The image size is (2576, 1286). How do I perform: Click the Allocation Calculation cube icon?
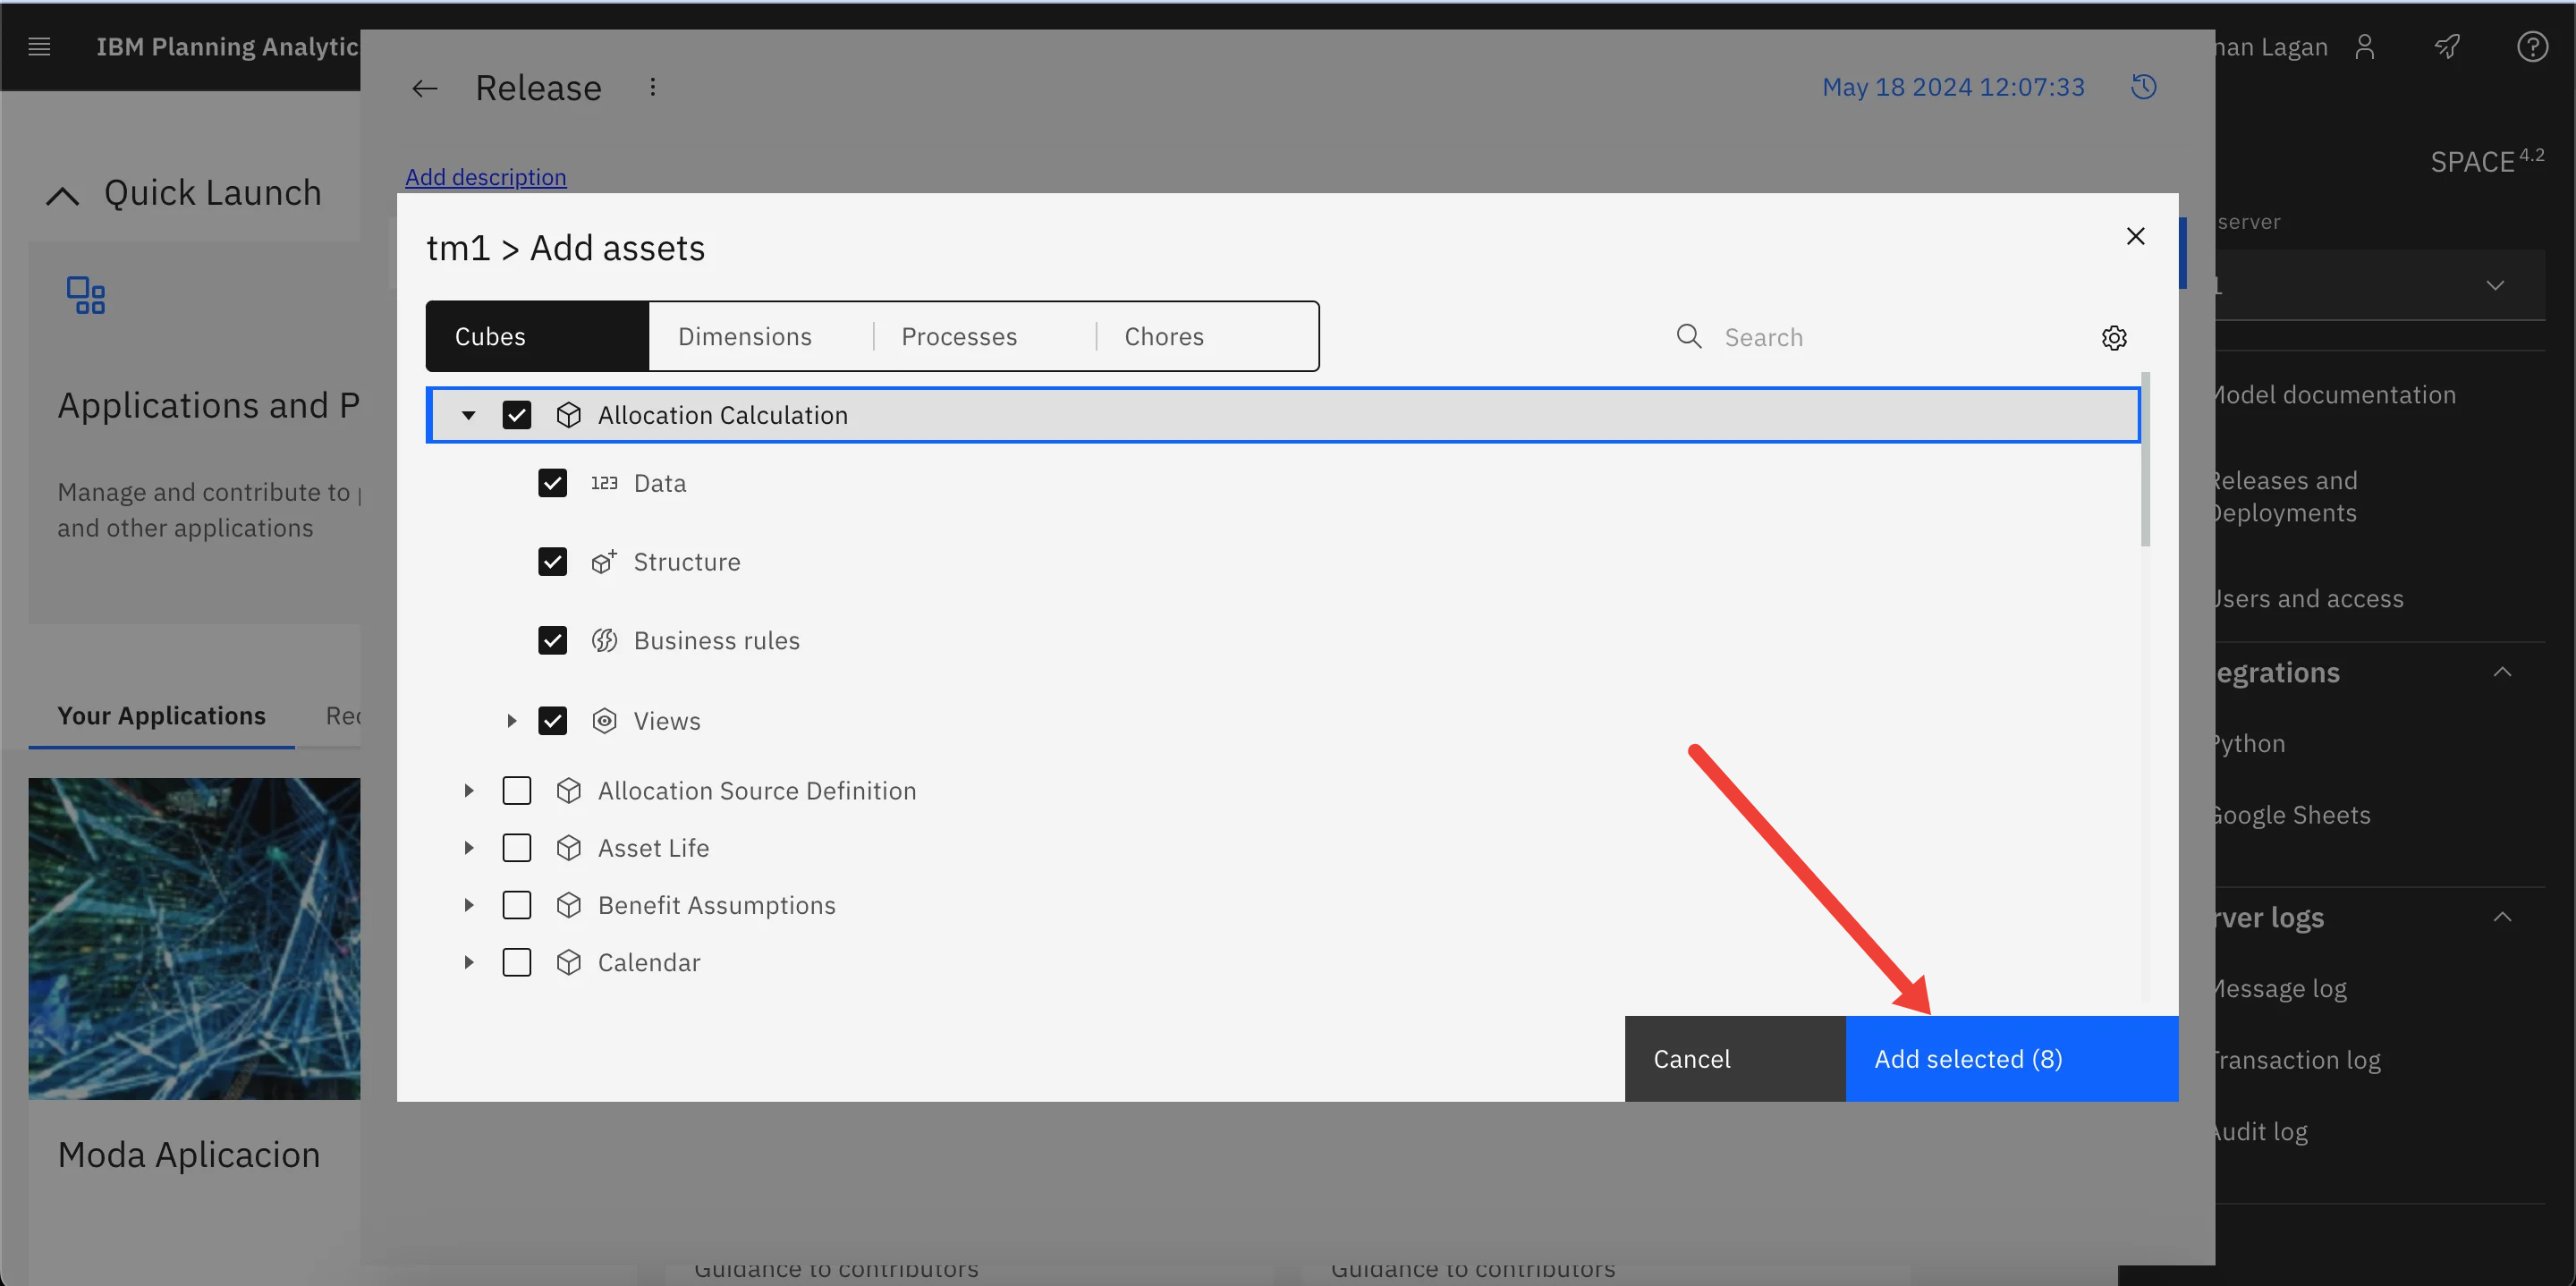pos(569,415)
